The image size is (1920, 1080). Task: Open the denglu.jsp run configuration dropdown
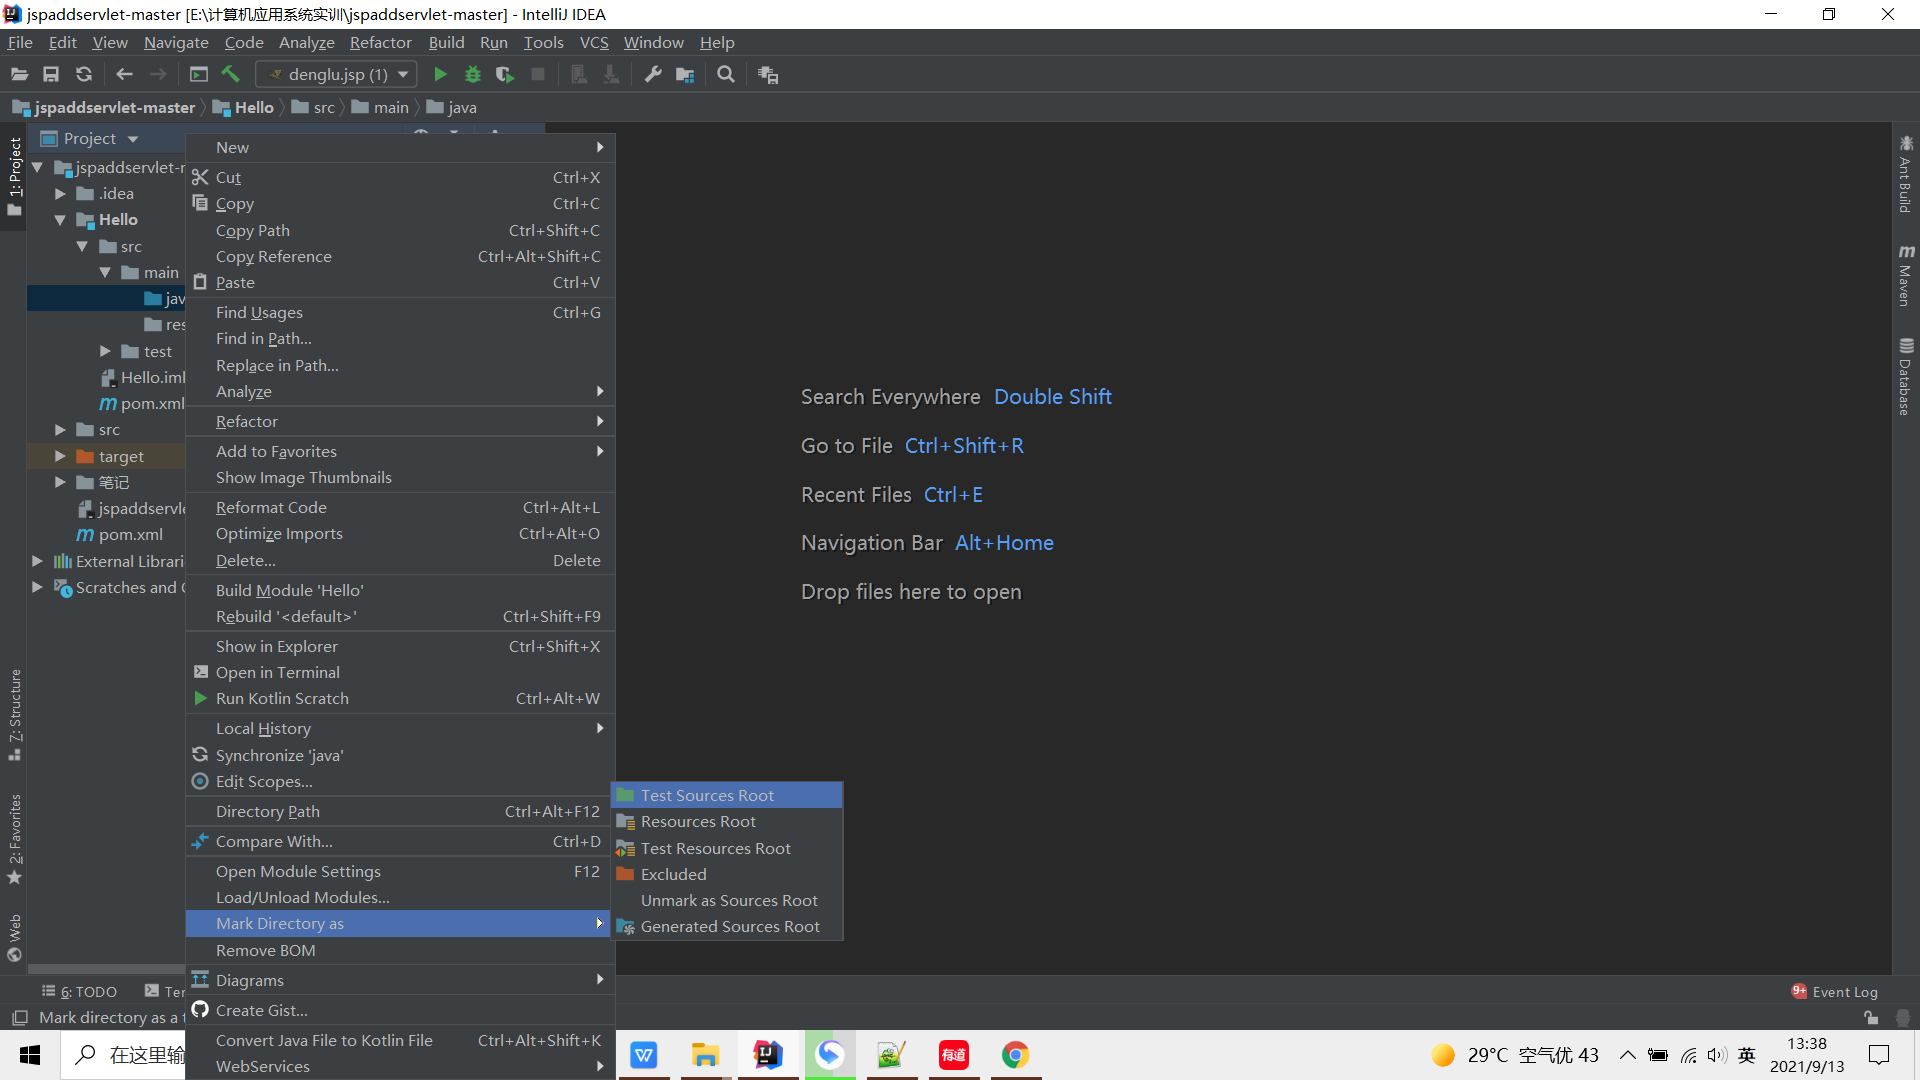(337, 74)
